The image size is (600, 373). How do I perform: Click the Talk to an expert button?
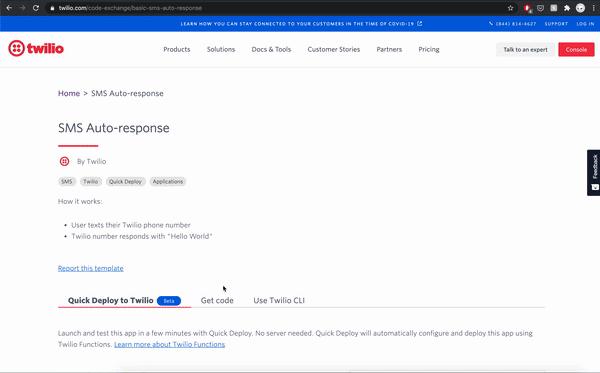tap(525, 50)
